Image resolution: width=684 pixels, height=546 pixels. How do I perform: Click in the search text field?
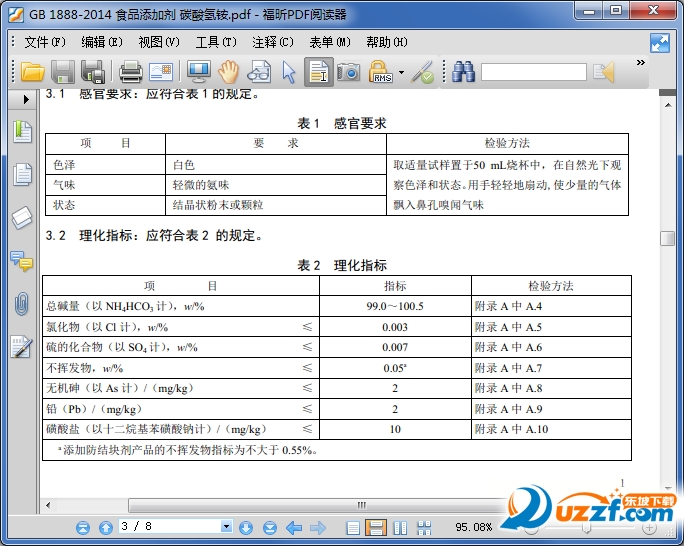pyautogui.click(x=534, y=72)
